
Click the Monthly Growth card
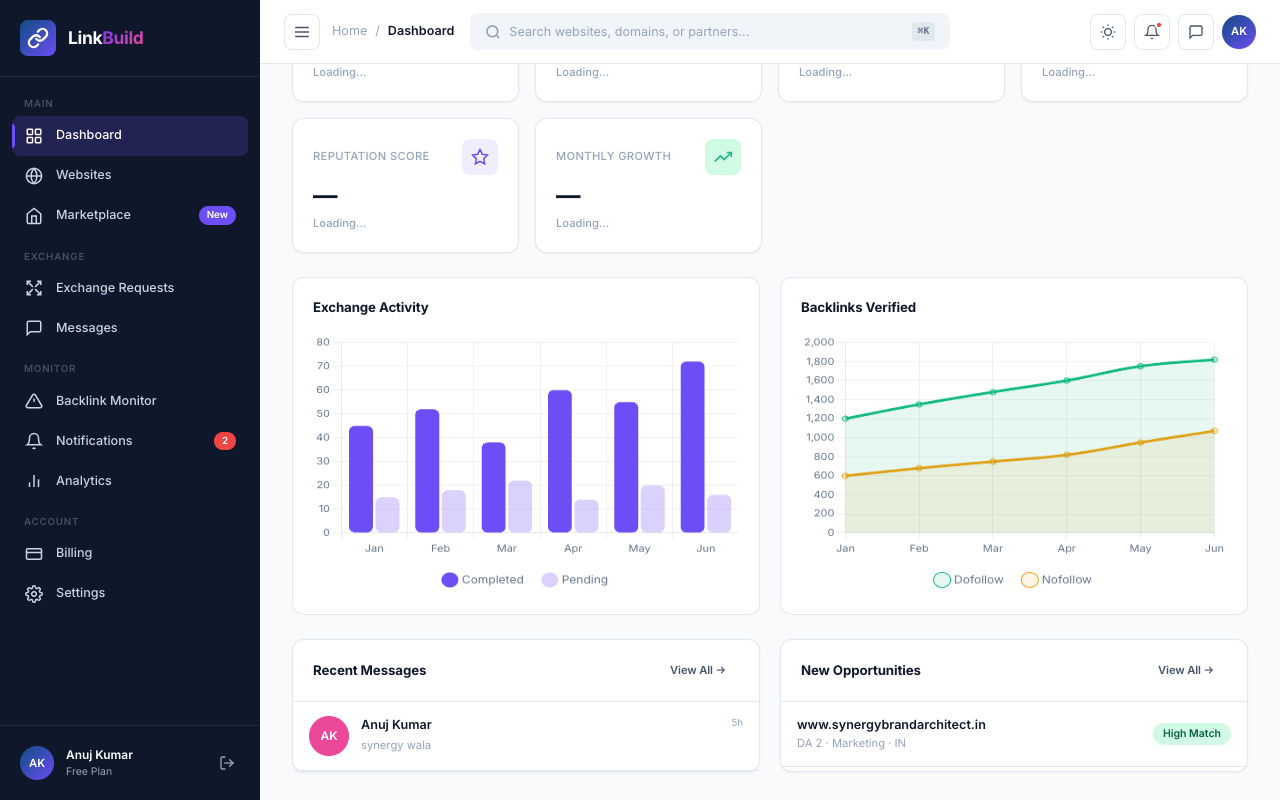648,186
